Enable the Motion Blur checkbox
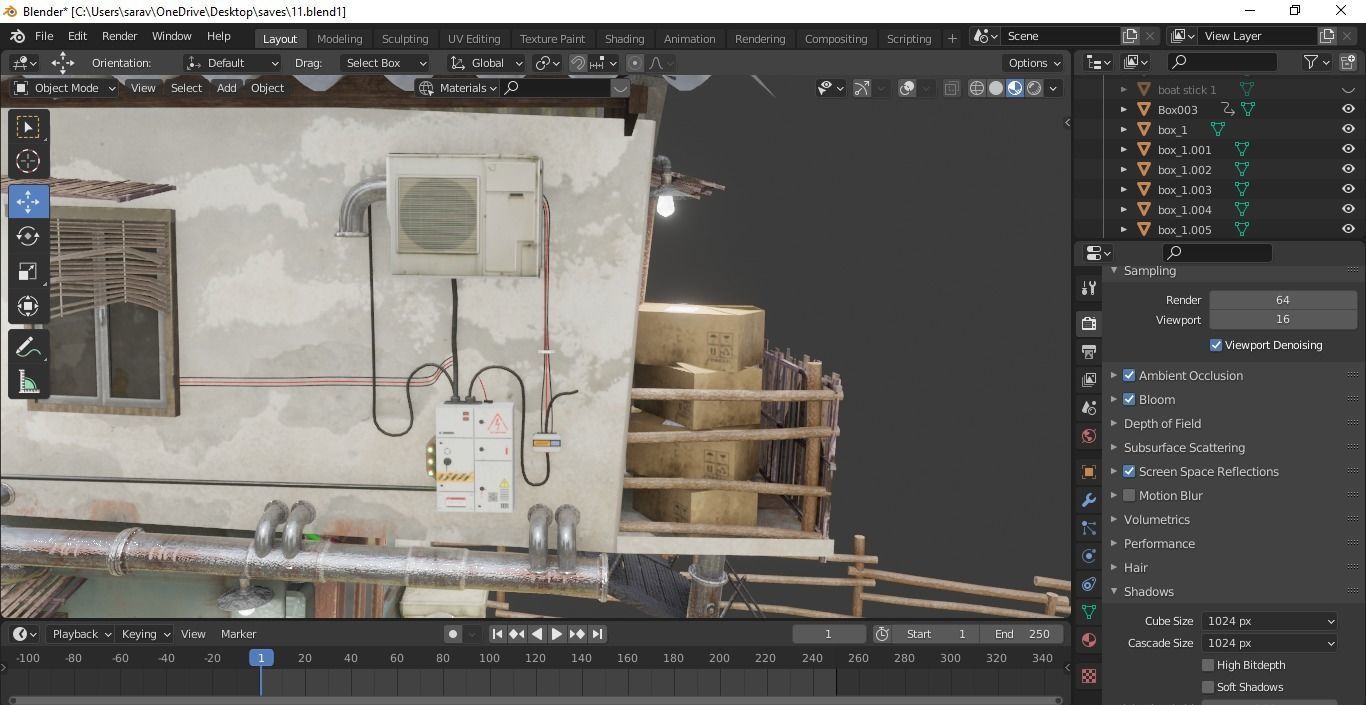 tap(1129, 495)
